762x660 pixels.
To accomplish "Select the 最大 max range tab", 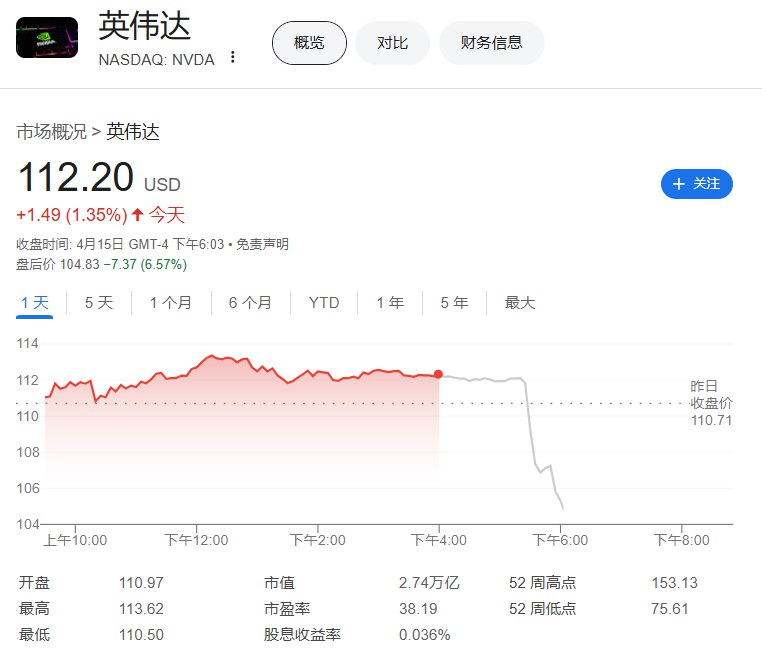I will click(x=520, y=303).
